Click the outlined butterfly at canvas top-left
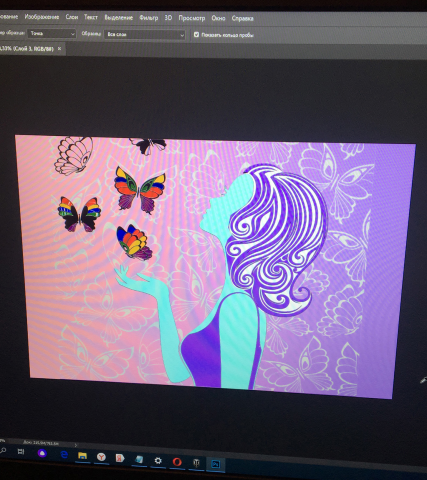The width and height of the screenshot is (427, 480). pyautogui.click(x=74, y=156)
